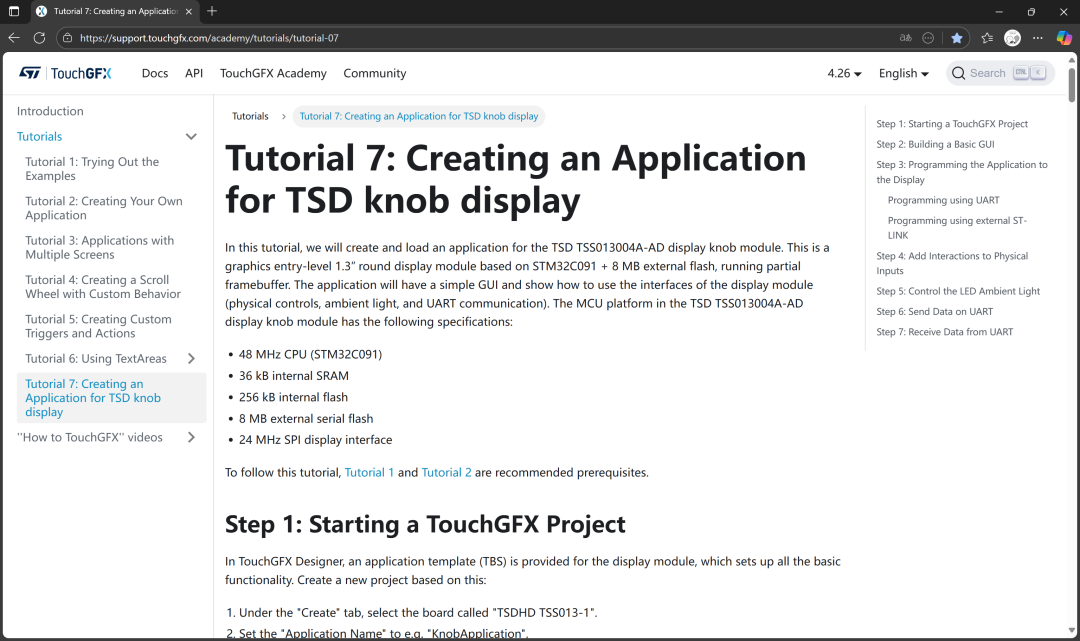Viewport: 1080px width, 641px height.
Task: Jump to Step 5: Control the LED Ambient Light
Action: [x=958, y=291]
